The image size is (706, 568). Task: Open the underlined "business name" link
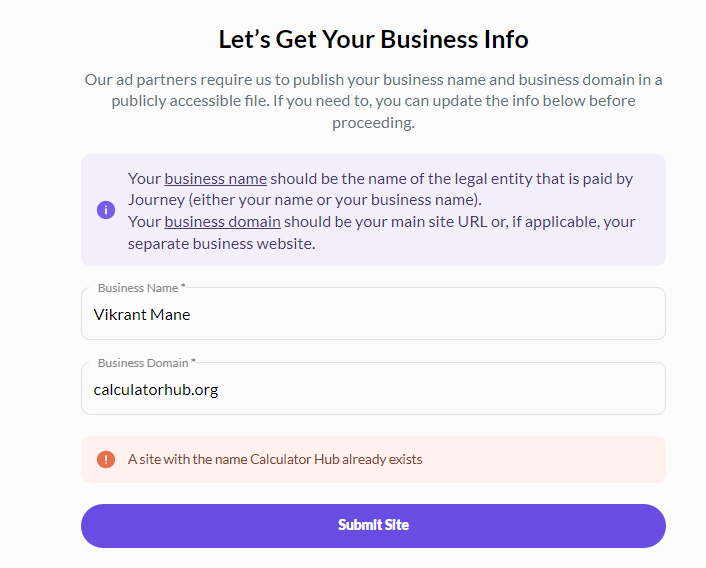215,179
